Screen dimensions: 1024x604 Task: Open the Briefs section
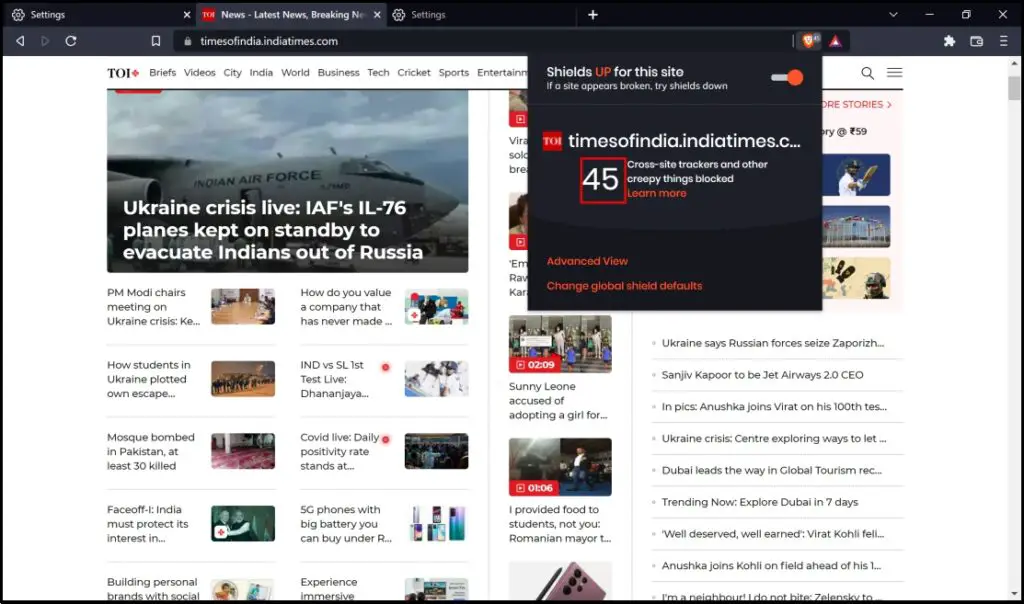click(162, 72)
